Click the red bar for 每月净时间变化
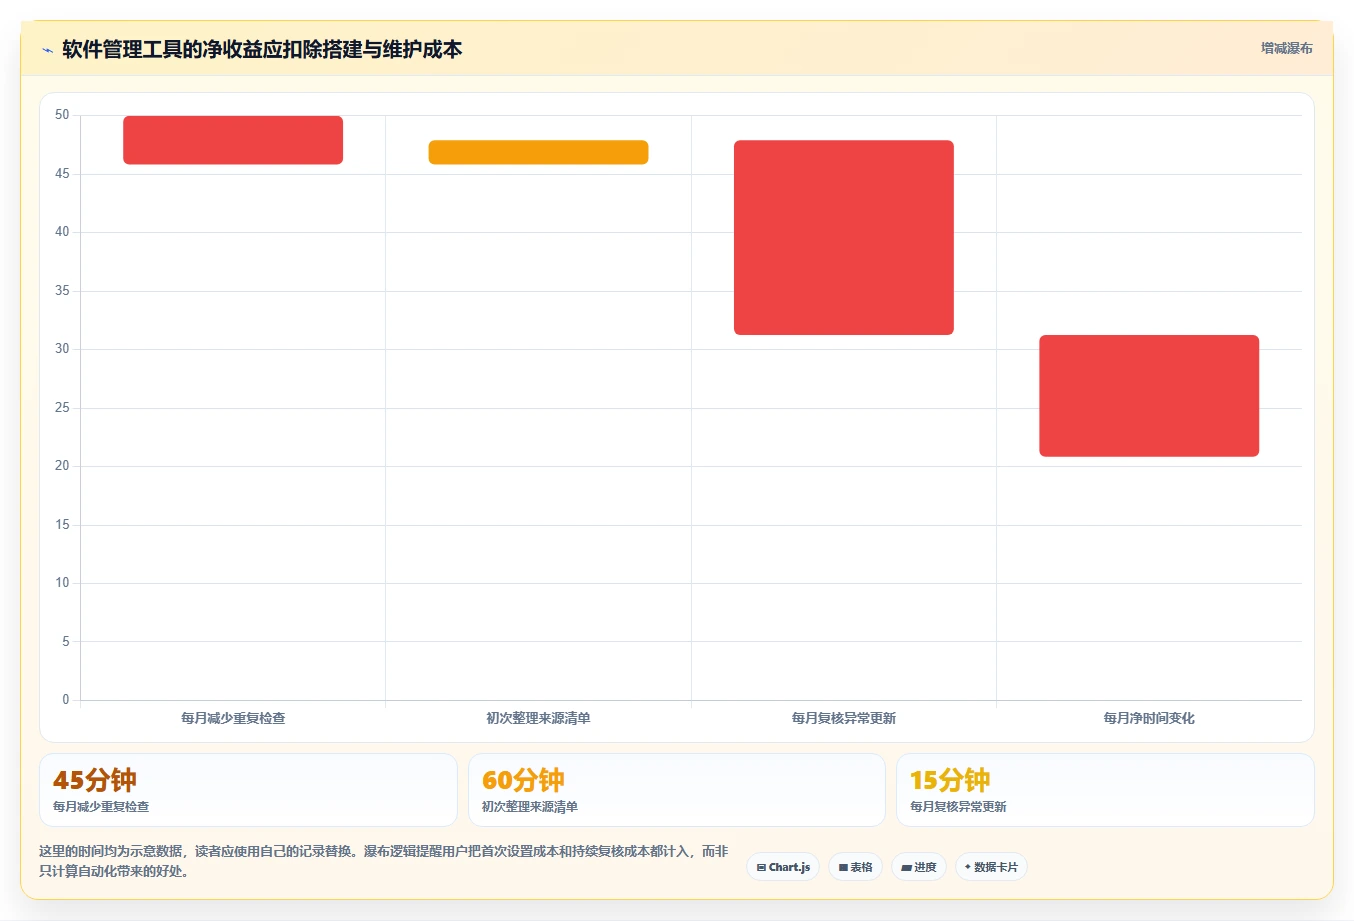 click(1149, 396)
